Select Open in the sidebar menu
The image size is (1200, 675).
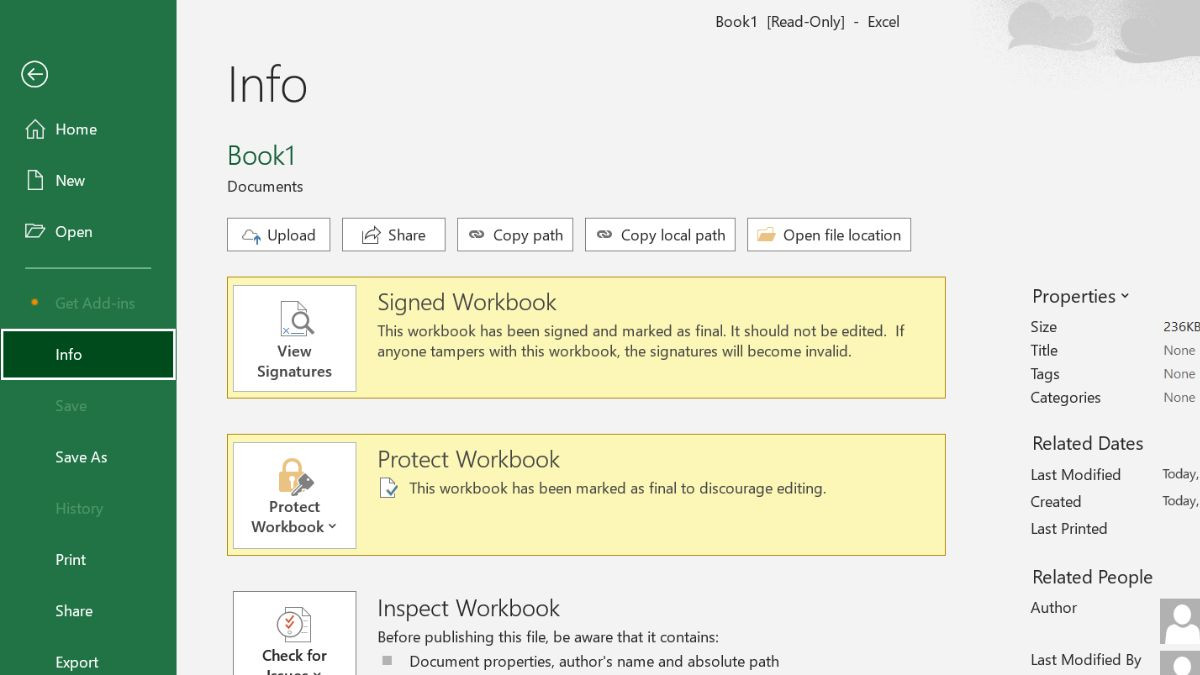(x=88, y=231)
